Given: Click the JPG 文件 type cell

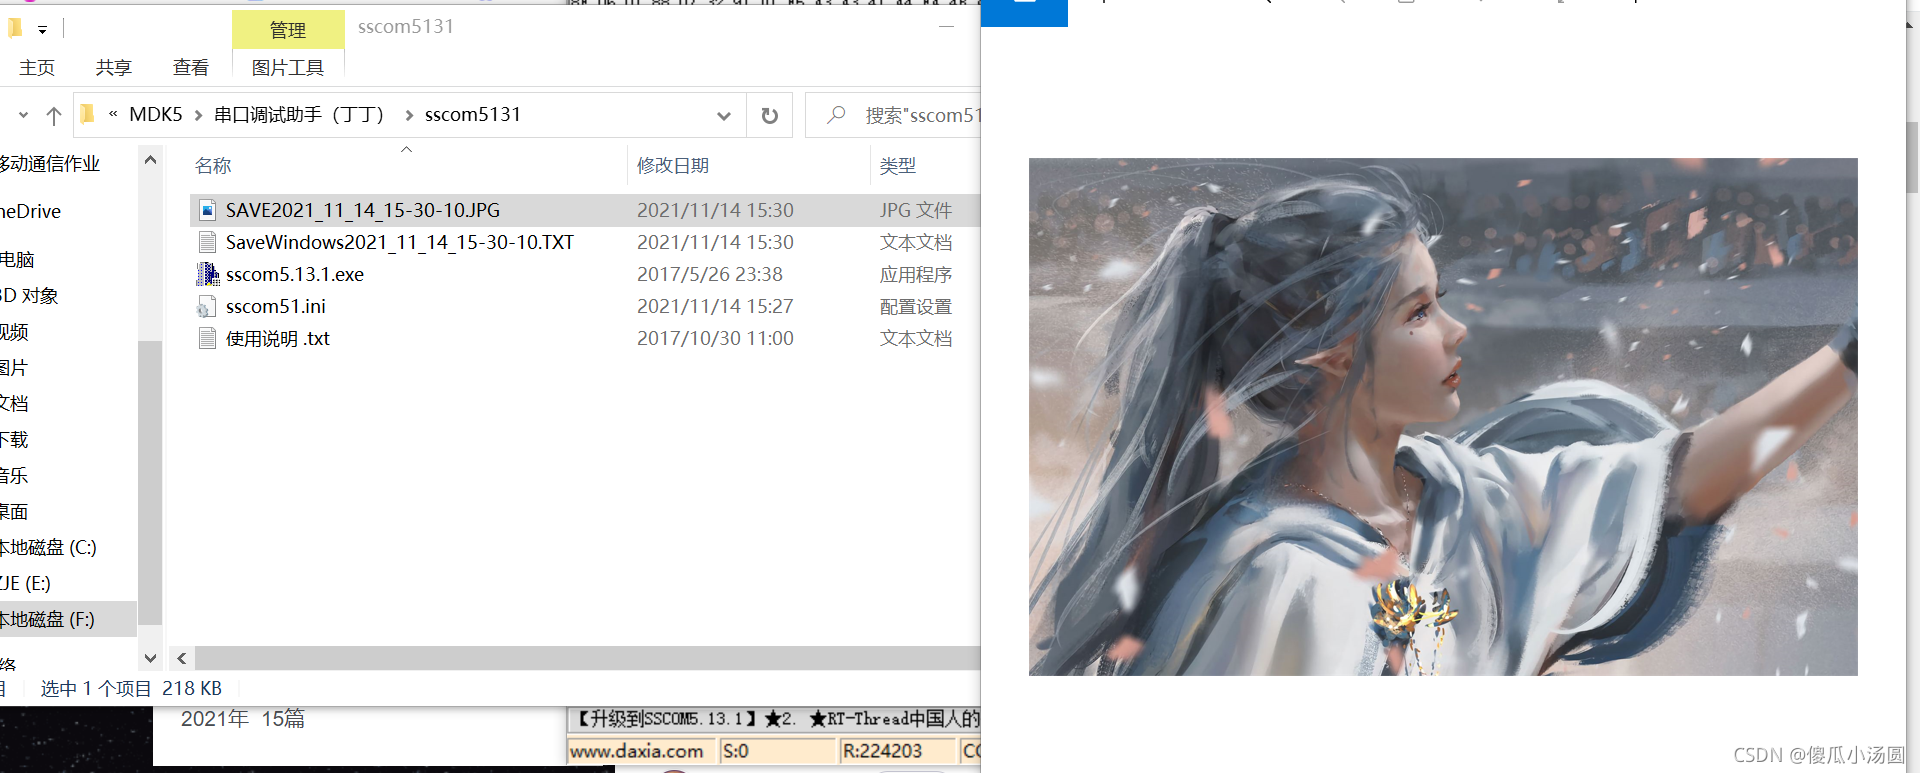Looking at the screenshot, I should click(916, 210).
